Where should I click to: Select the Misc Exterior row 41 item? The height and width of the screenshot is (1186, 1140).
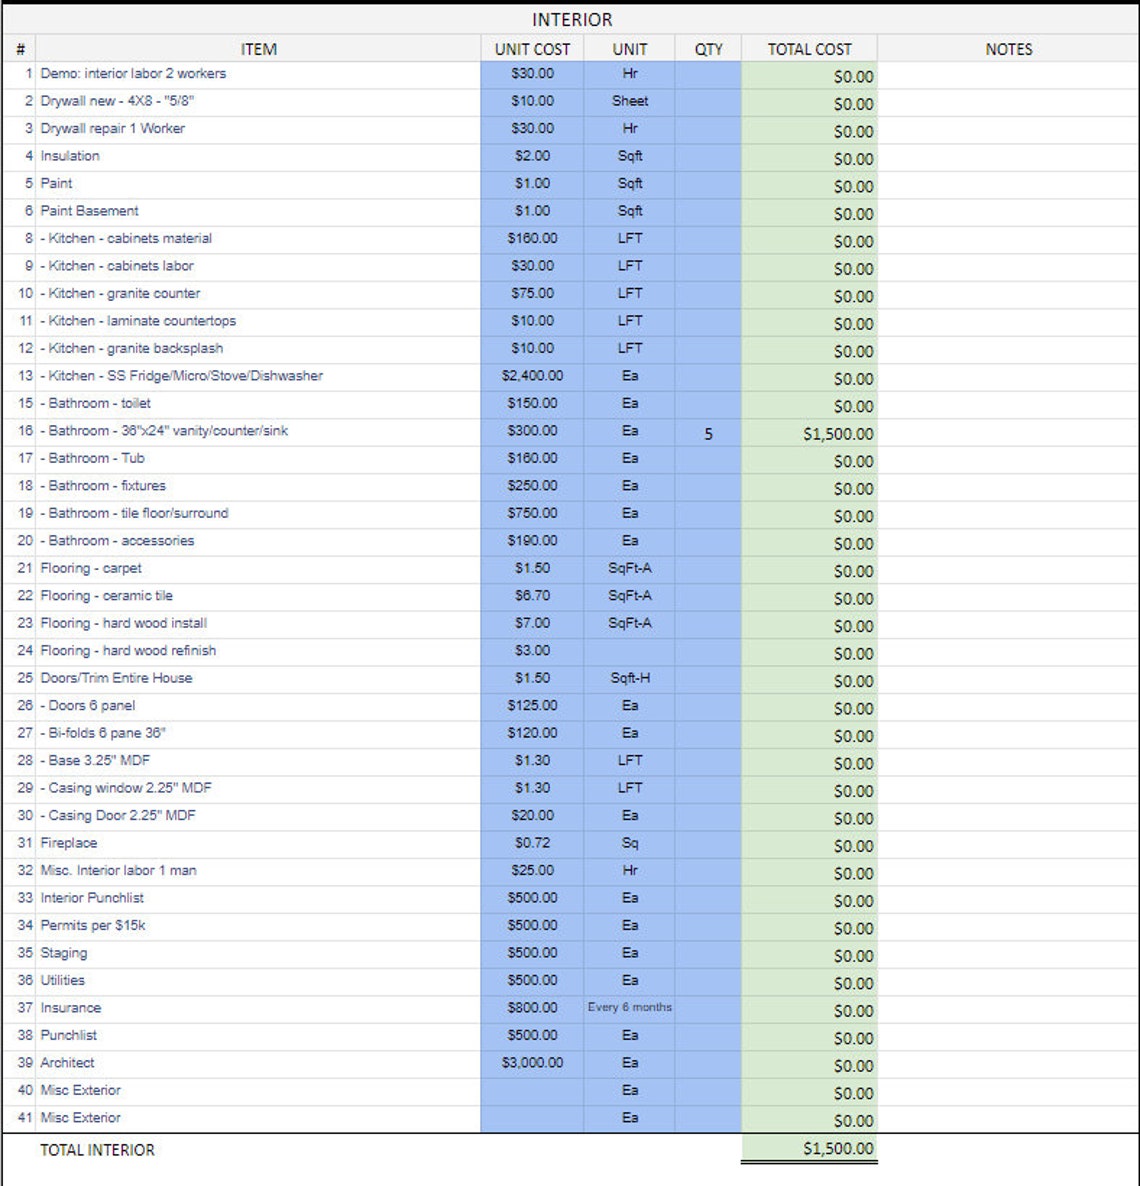tap(75, 1119)
